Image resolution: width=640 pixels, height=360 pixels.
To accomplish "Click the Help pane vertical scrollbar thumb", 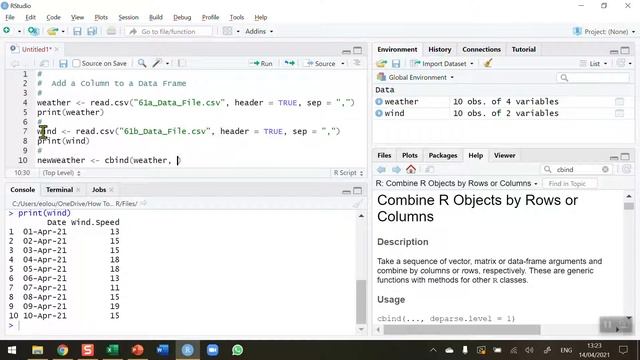I will [x=629, y=207].
